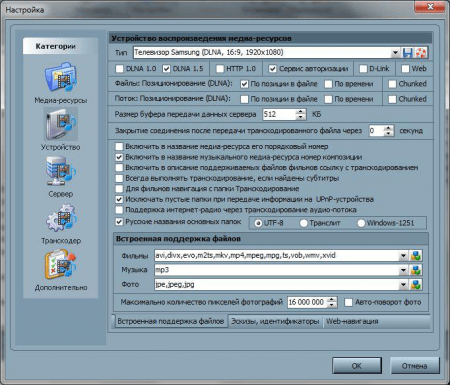The width and height of the screenshot is (450, 385).
Task: Close the Настройка dialog window
Action: click(x=430, y=7)
